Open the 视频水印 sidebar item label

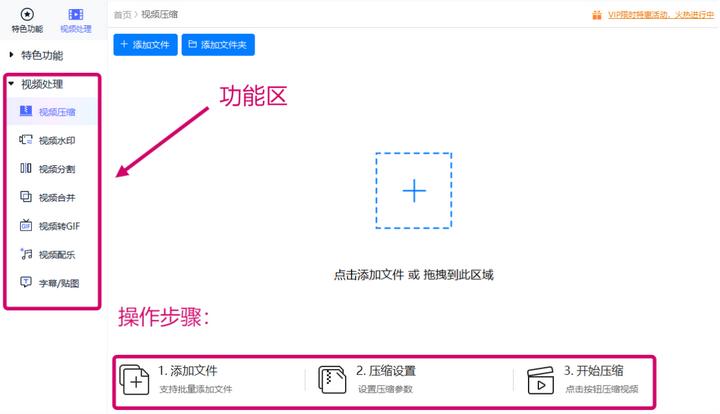click(x=57, y=140)
